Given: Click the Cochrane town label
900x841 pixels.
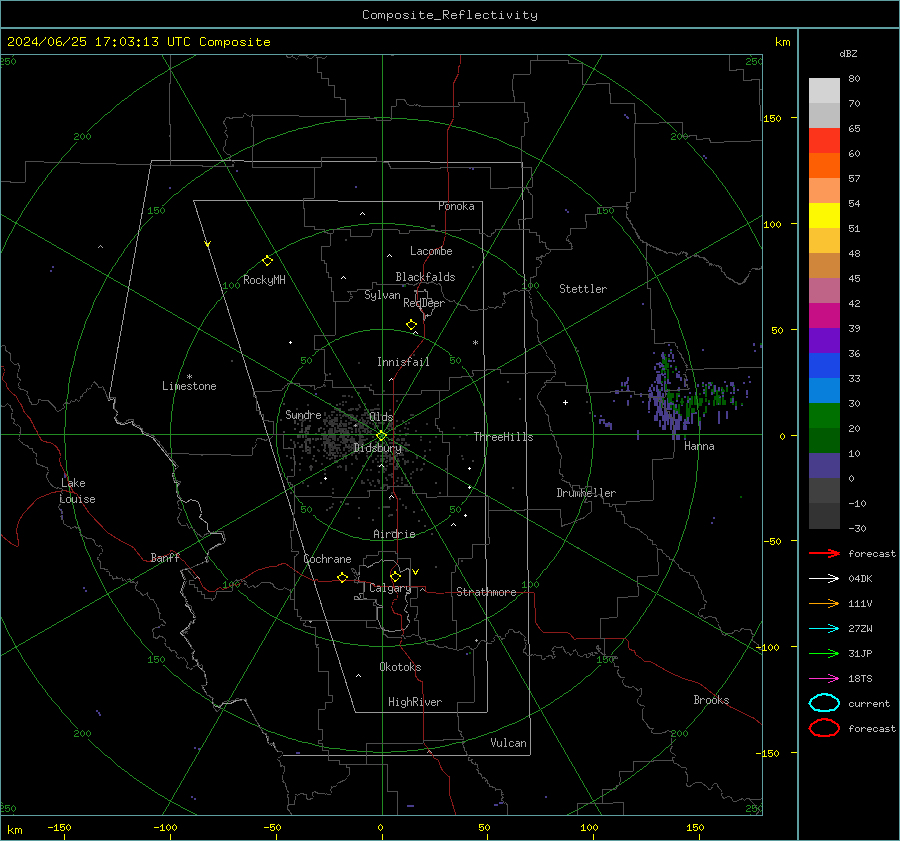Looking at the screenshot, I should coord(327,559).
